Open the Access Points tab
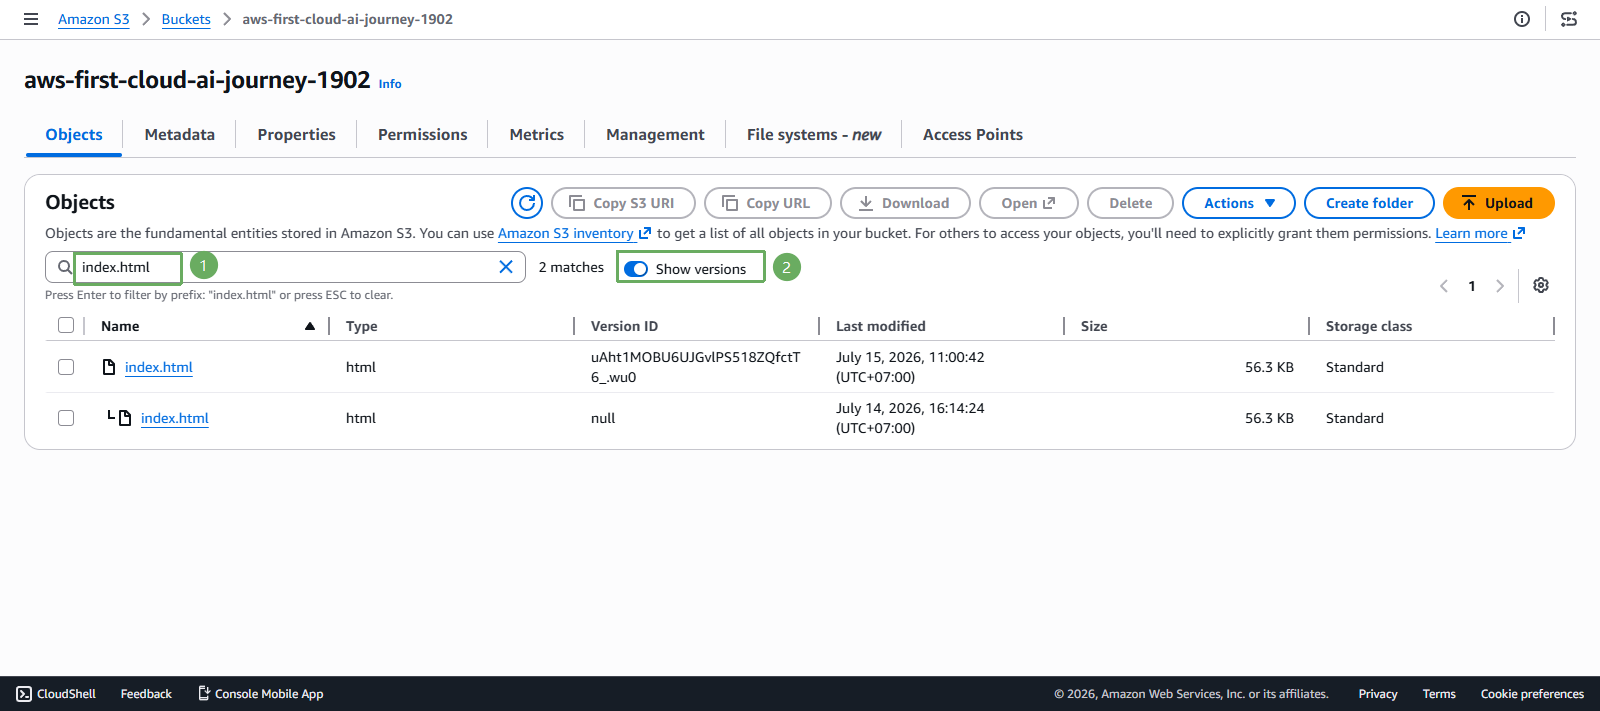 pyautogui.click(x=973, y=135)
